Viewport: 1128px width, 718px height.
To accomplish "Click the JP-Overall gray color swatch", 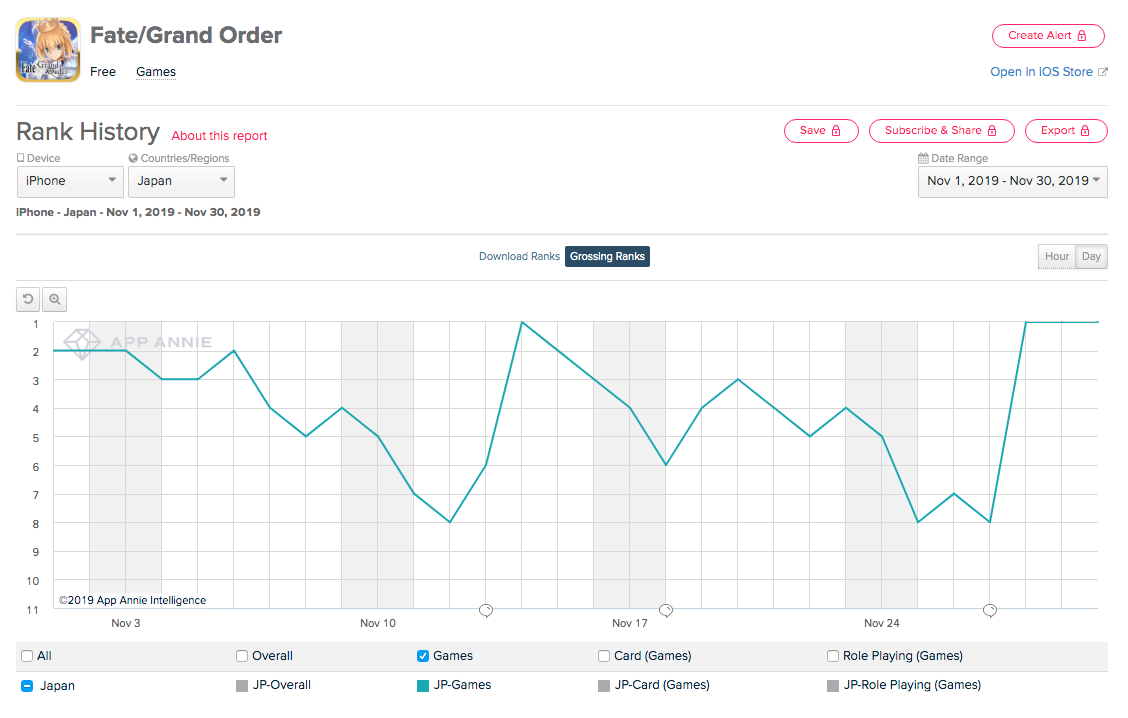I will click(242, 686).
